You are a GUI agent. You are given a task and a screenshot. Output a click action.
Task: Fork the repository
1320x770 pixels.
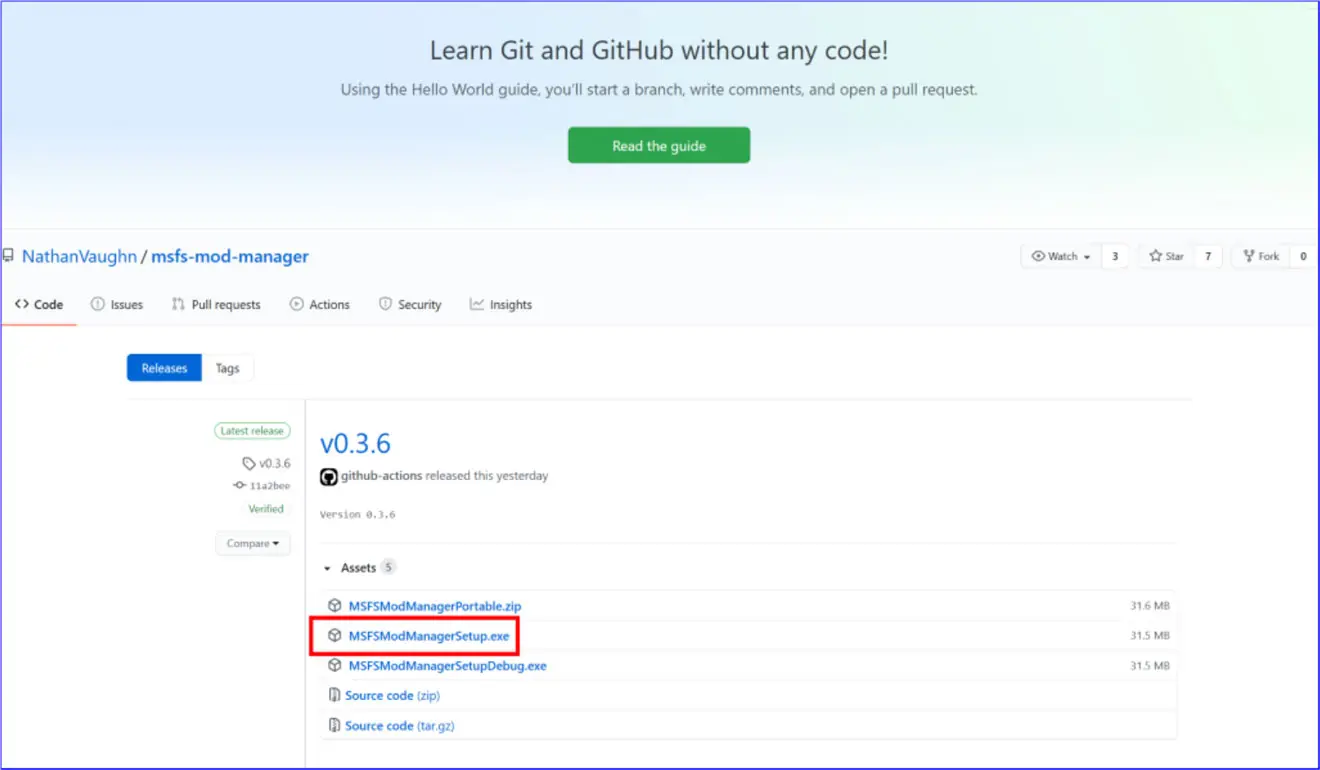pos(1261,257)
